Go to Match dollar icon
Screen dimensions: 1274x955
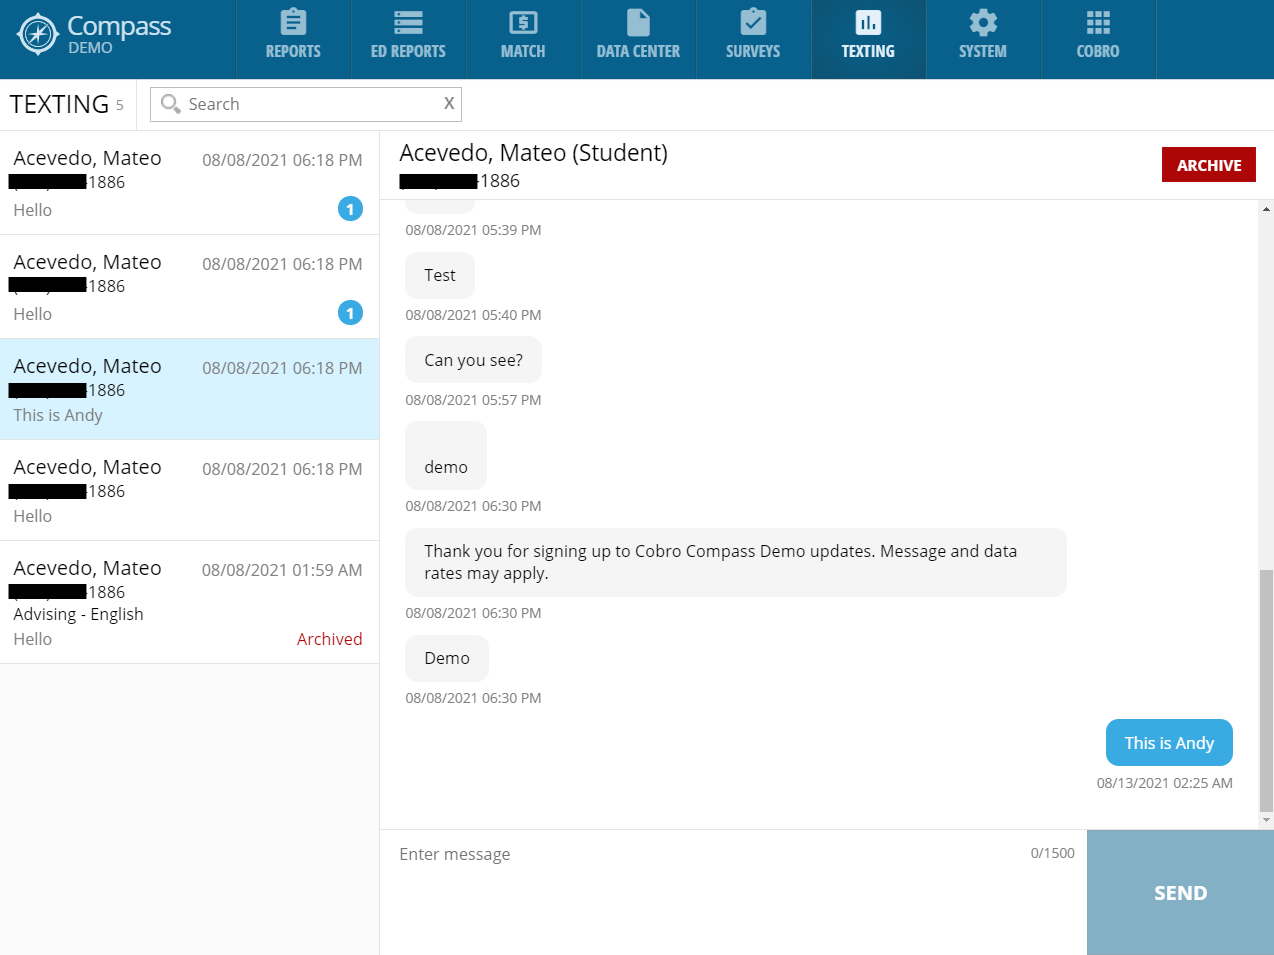[523, 23]
